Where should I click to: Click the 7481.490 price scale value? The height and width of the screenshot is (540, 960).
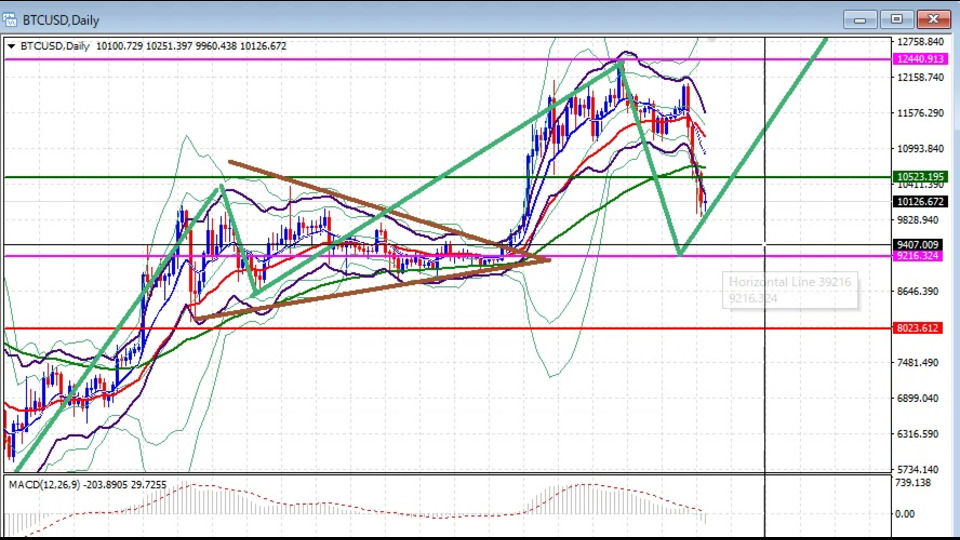[918, 363]
